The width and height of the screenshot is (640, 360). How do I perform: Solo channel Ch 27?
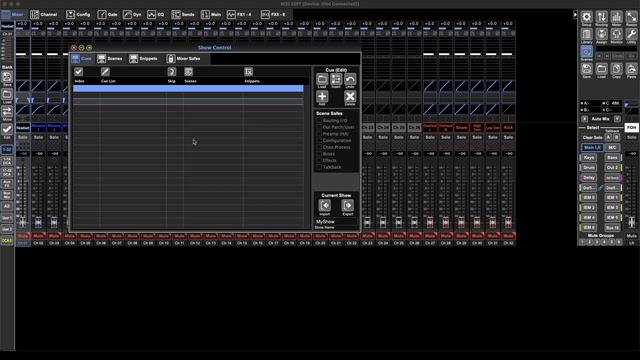click(430, 138)
